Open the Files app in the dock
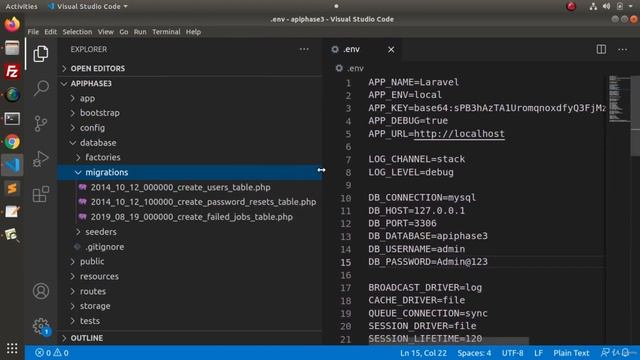This screenshot has height=360, width=640. (12, 48)
